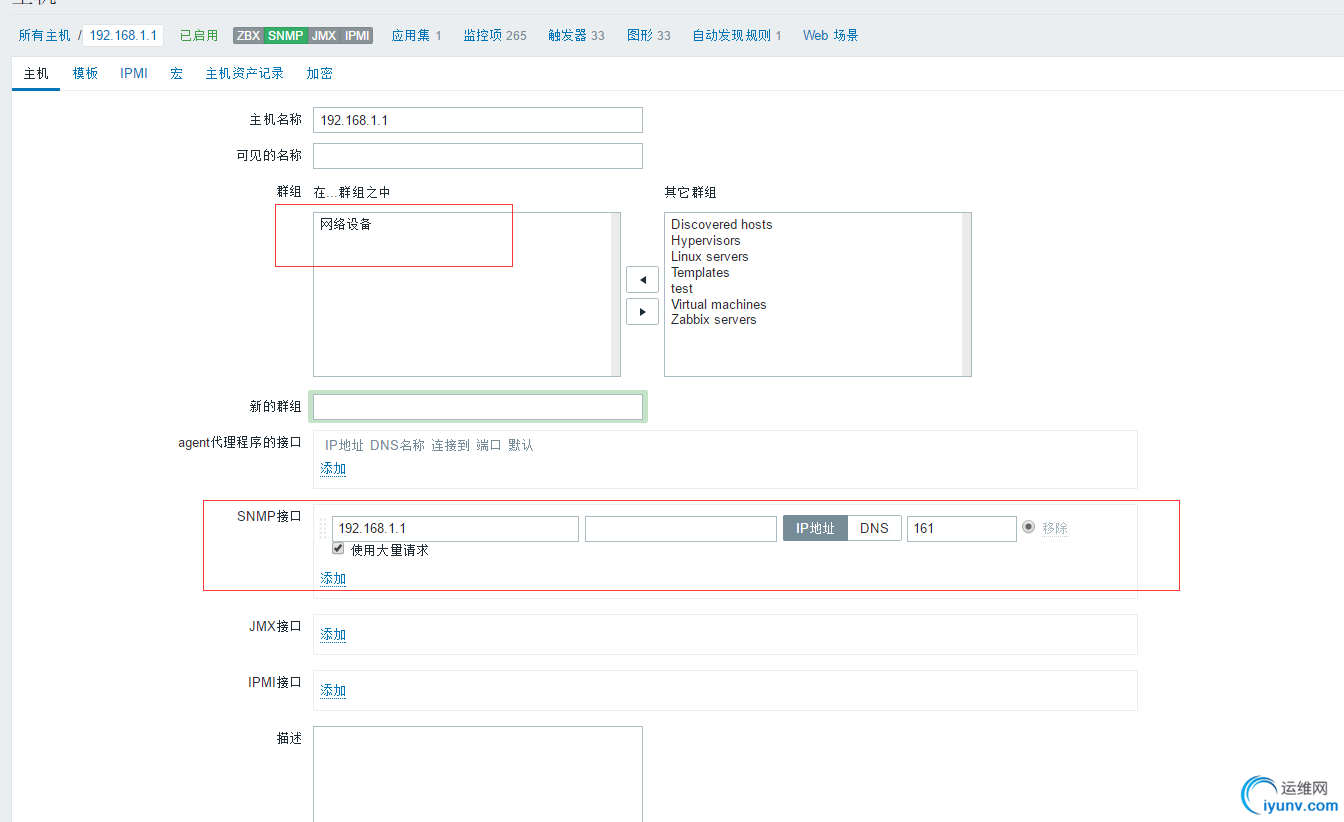Viewport: 1344px width, 822px height.
Task: Add another SNMP interface via 添加
Action: [333, 579]
